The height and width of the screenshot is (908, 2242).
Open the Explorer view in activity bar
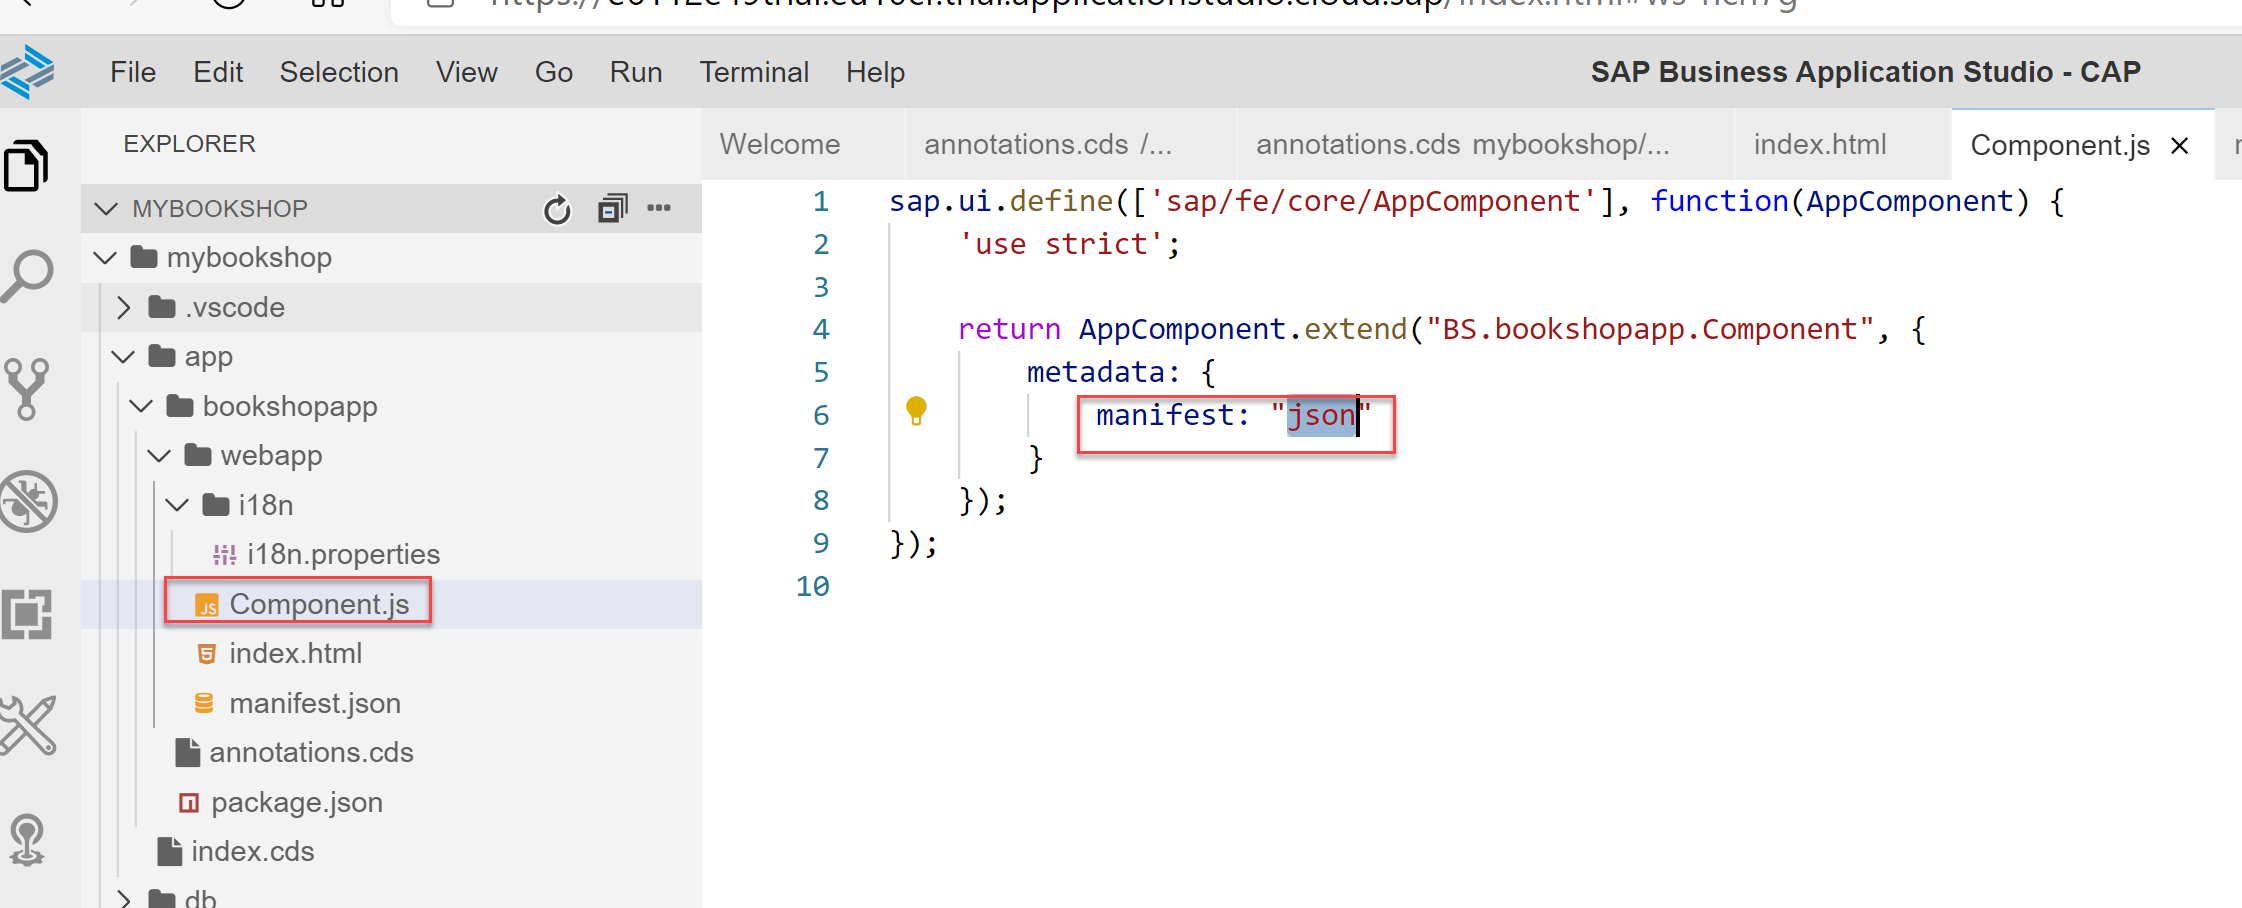click(x=27, y=165)
